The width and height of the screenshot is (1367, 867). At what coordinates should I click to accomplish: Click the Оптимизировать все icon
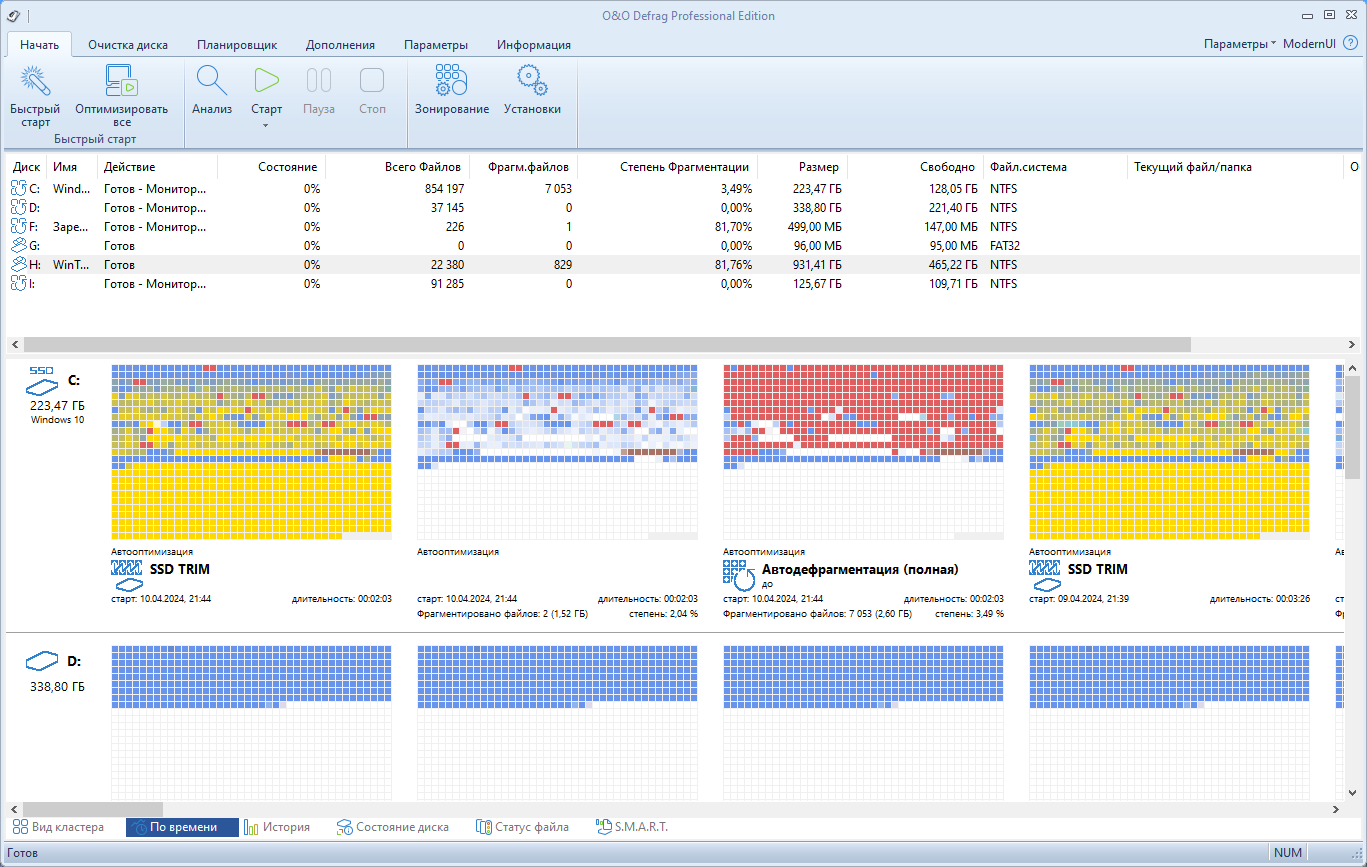pos(121,81)
